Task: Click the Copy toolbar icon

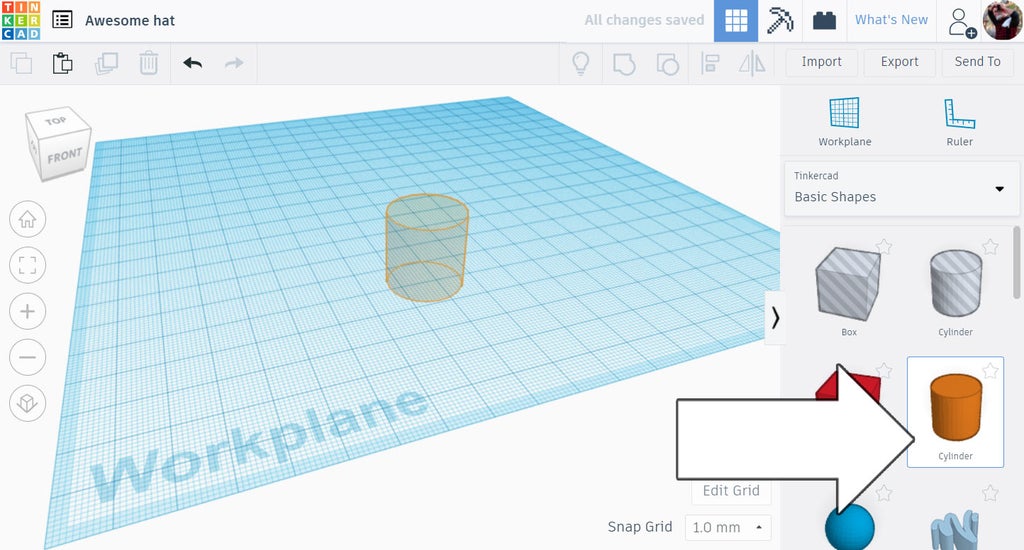Action: [x=21, y=63]
